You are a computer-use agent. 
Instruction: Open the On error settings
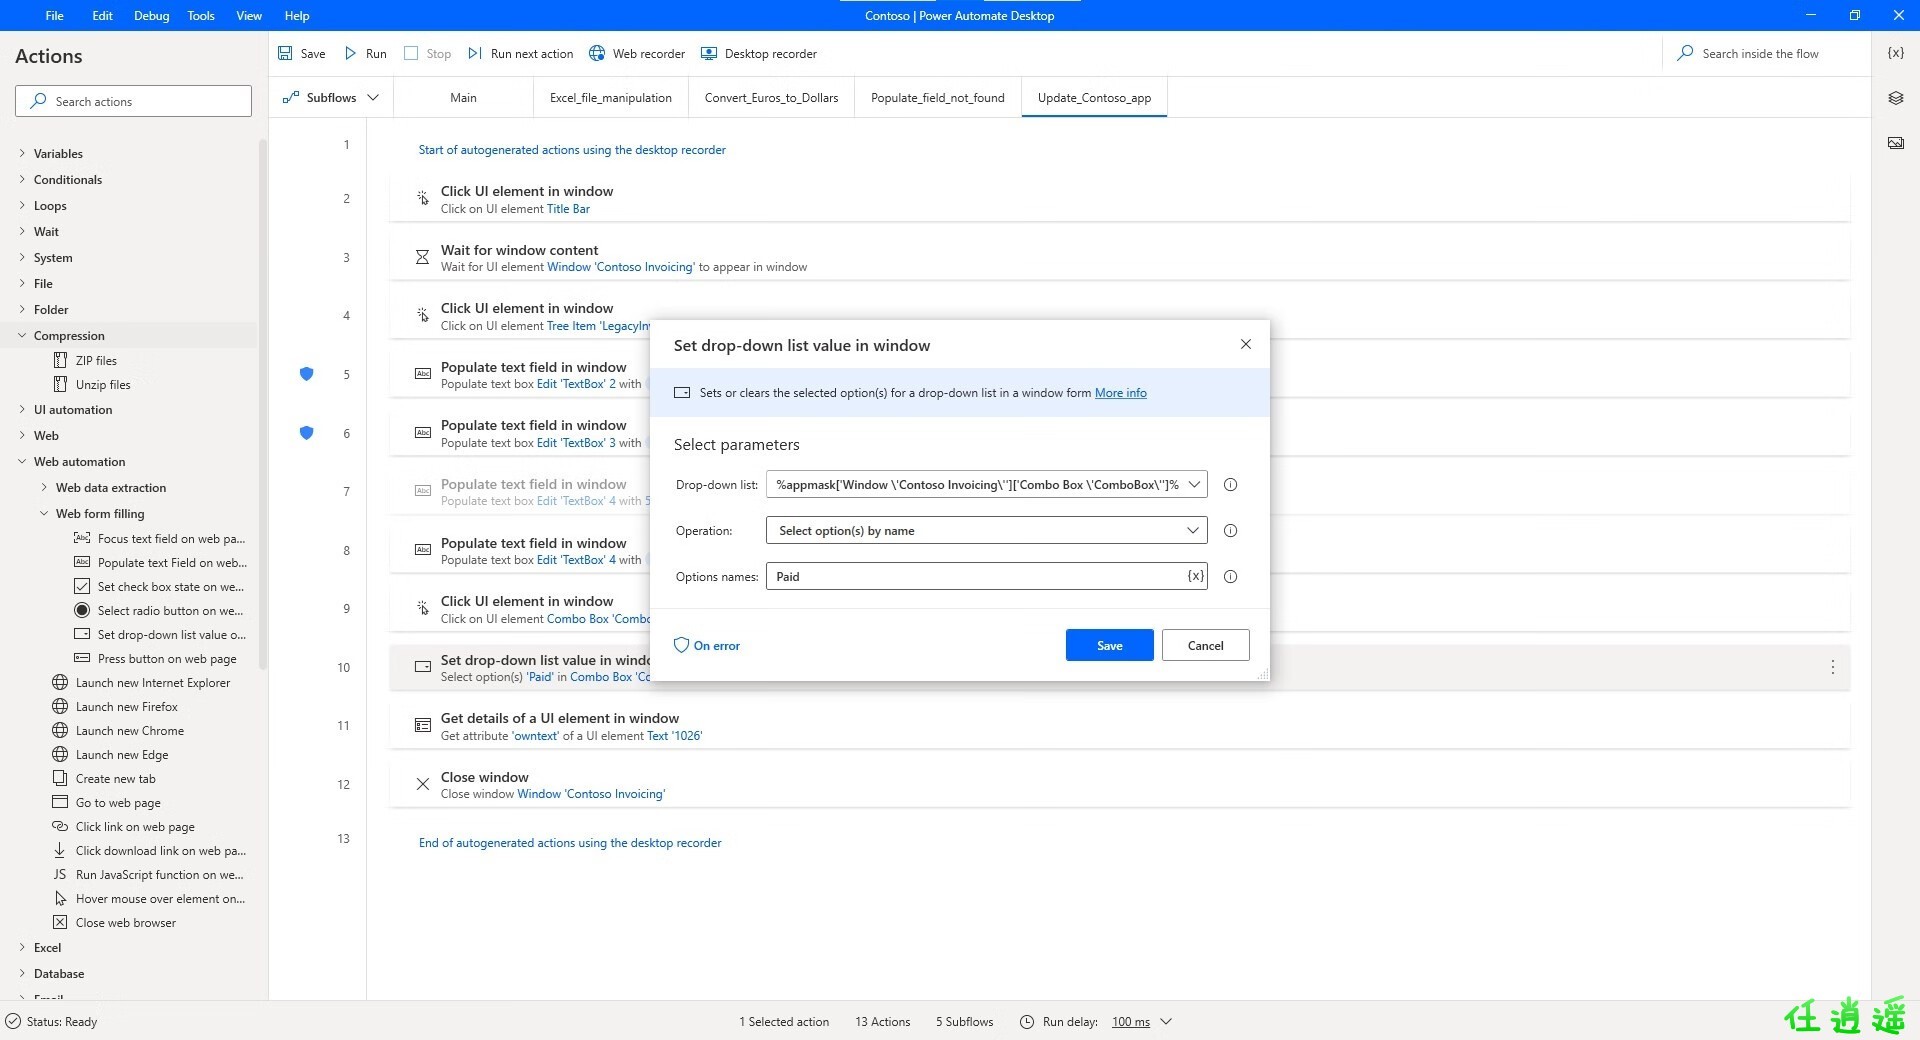click(x=706, y=646)
